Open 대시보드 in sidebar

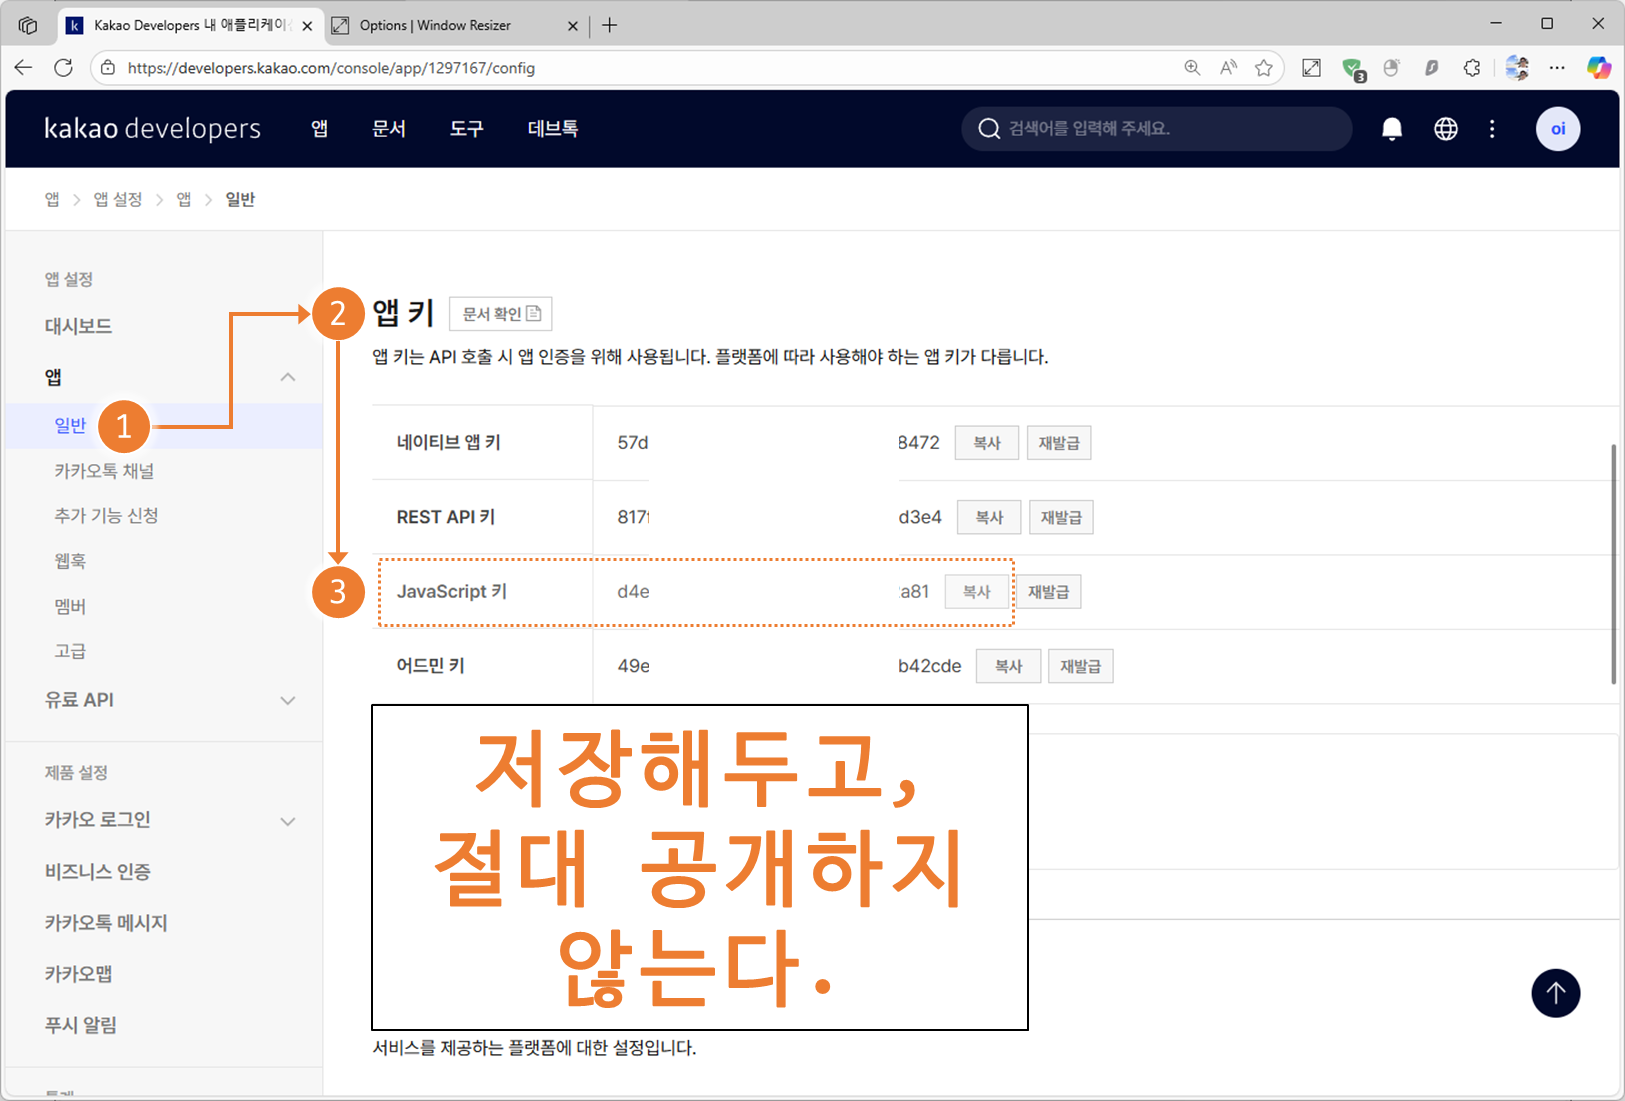point(78,326)
